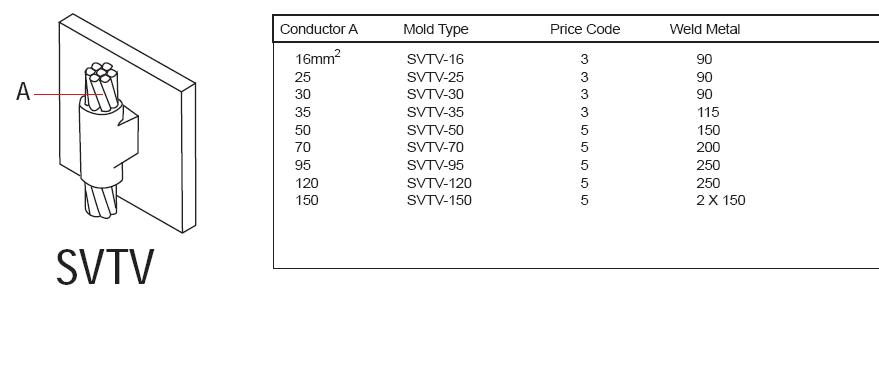
Task: Click the Mold Type column header
Action: click(436, 29)
